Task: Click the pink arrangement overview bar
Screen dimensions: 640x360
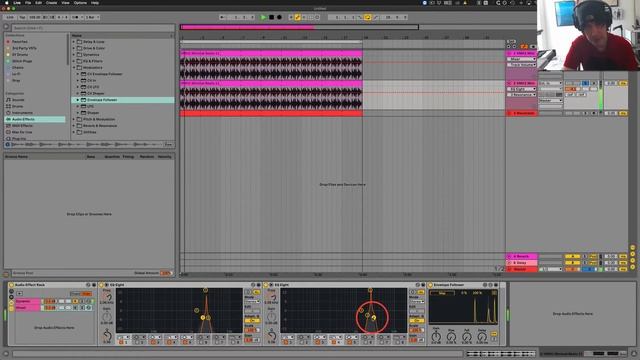Action: point(247,27)
